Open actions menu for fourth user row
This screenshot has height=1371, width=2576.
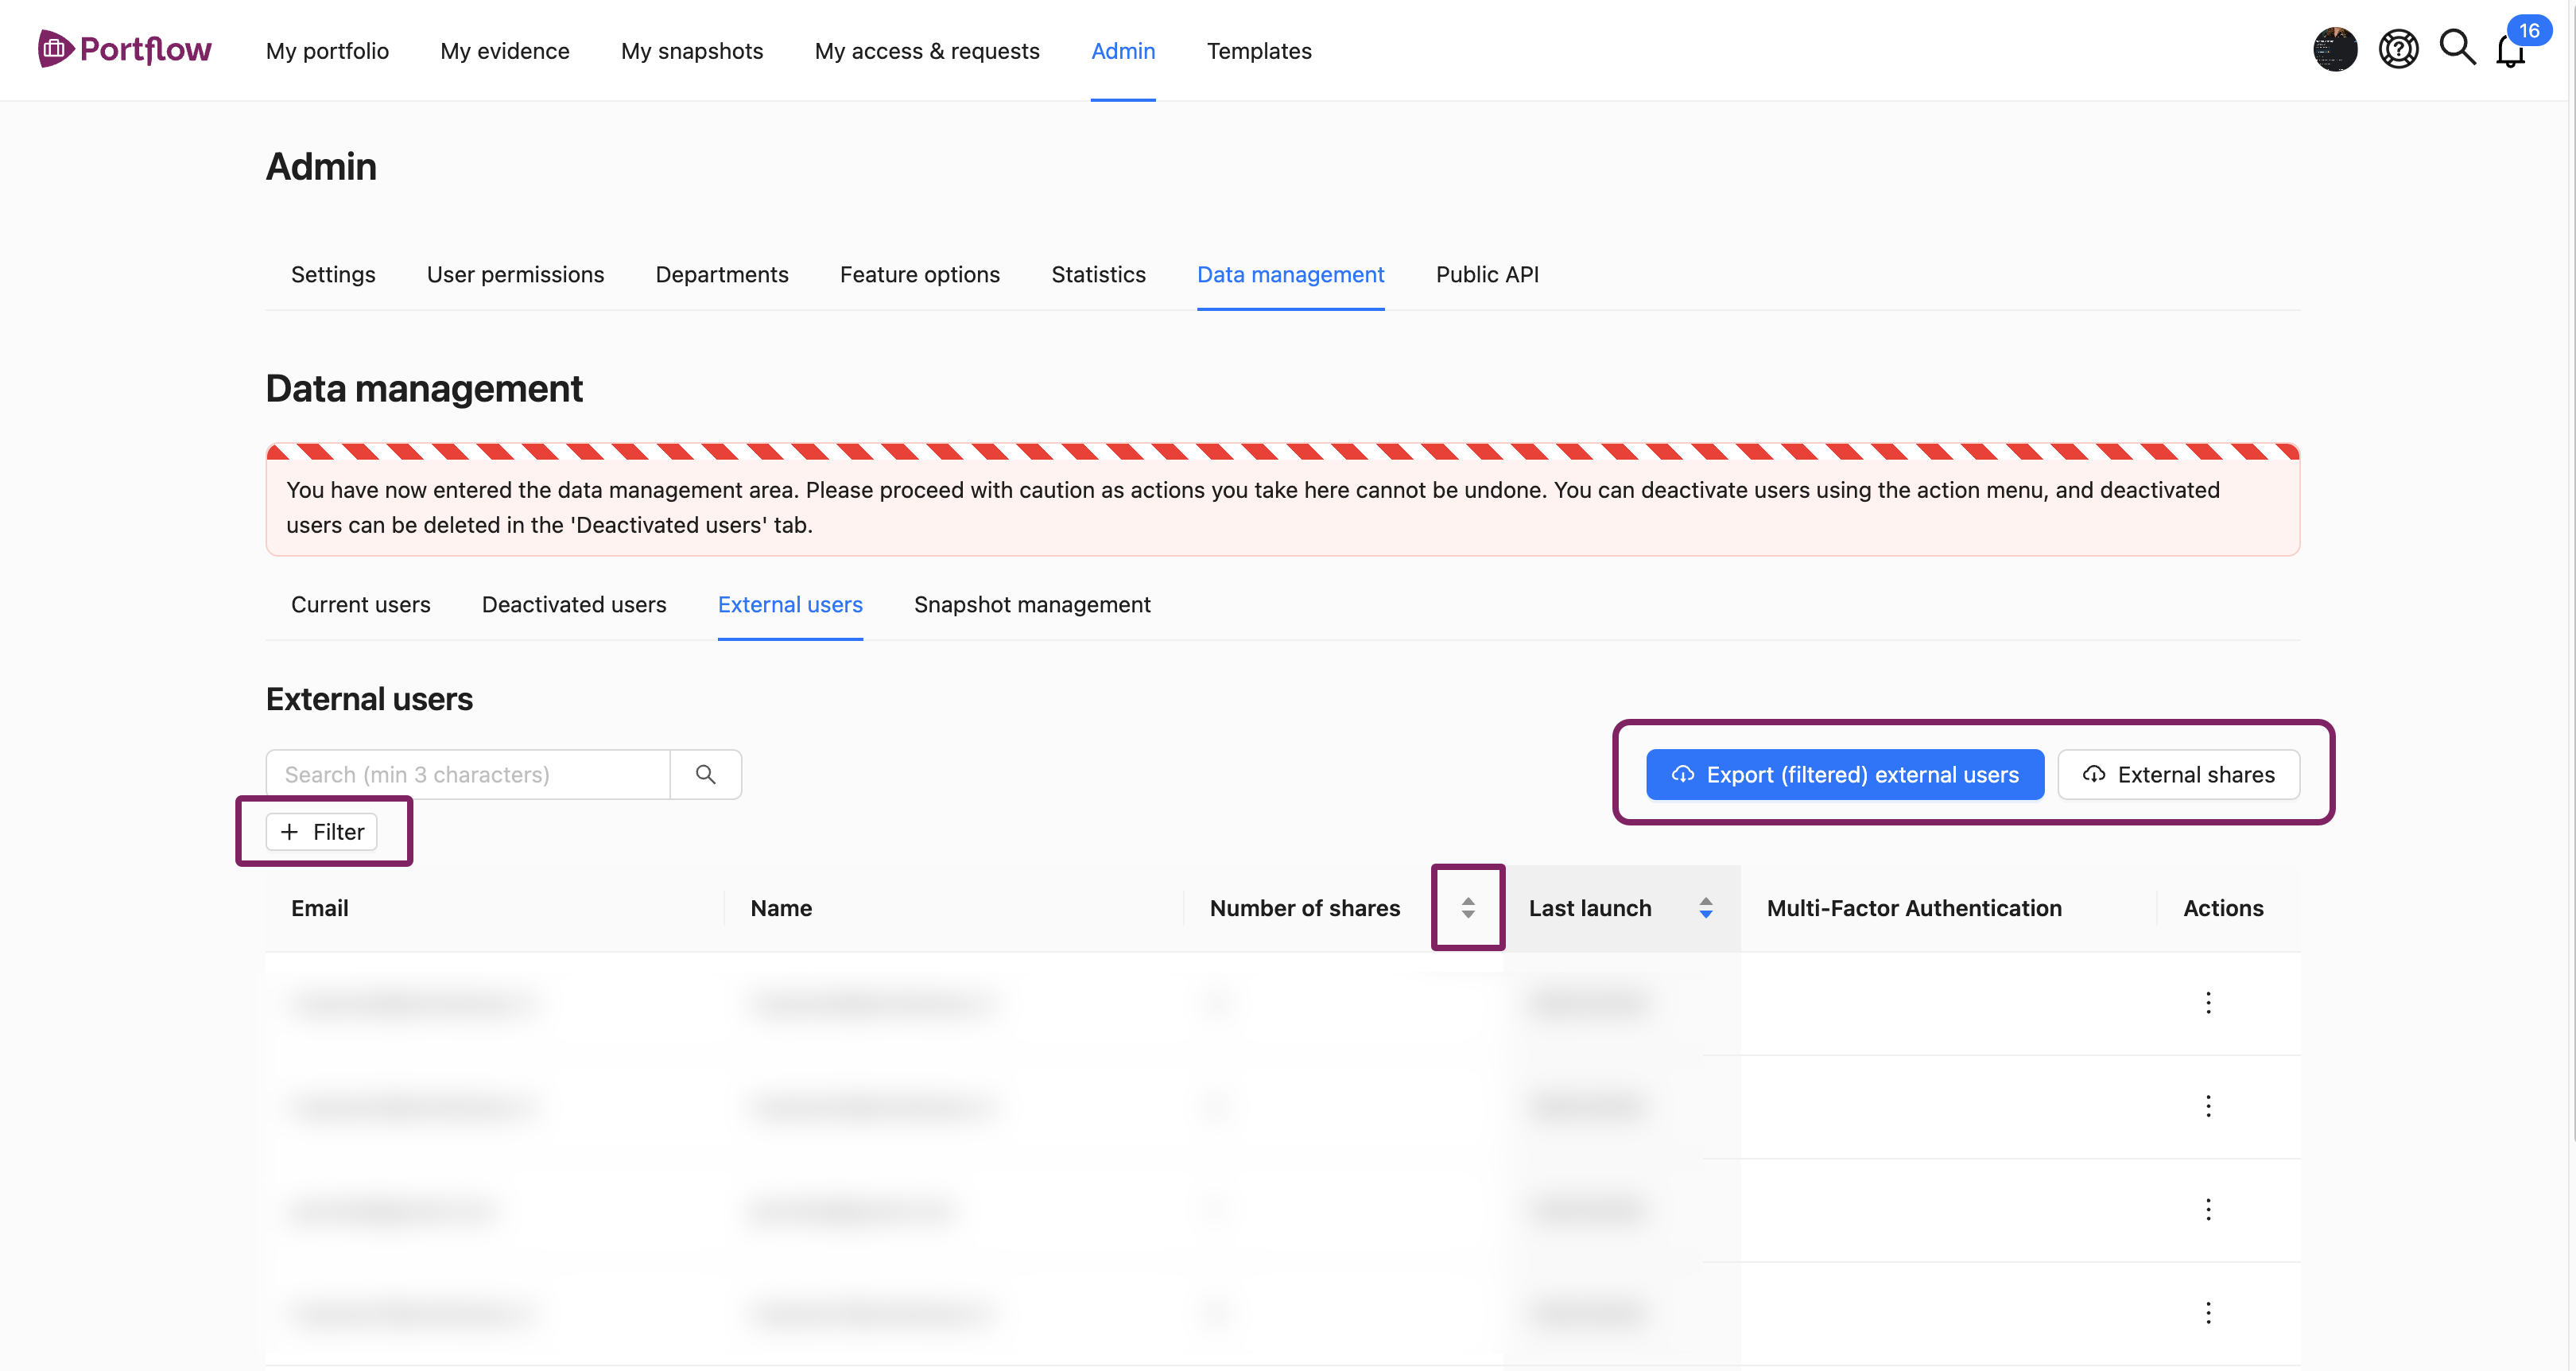click(x=2208, y=1313)
